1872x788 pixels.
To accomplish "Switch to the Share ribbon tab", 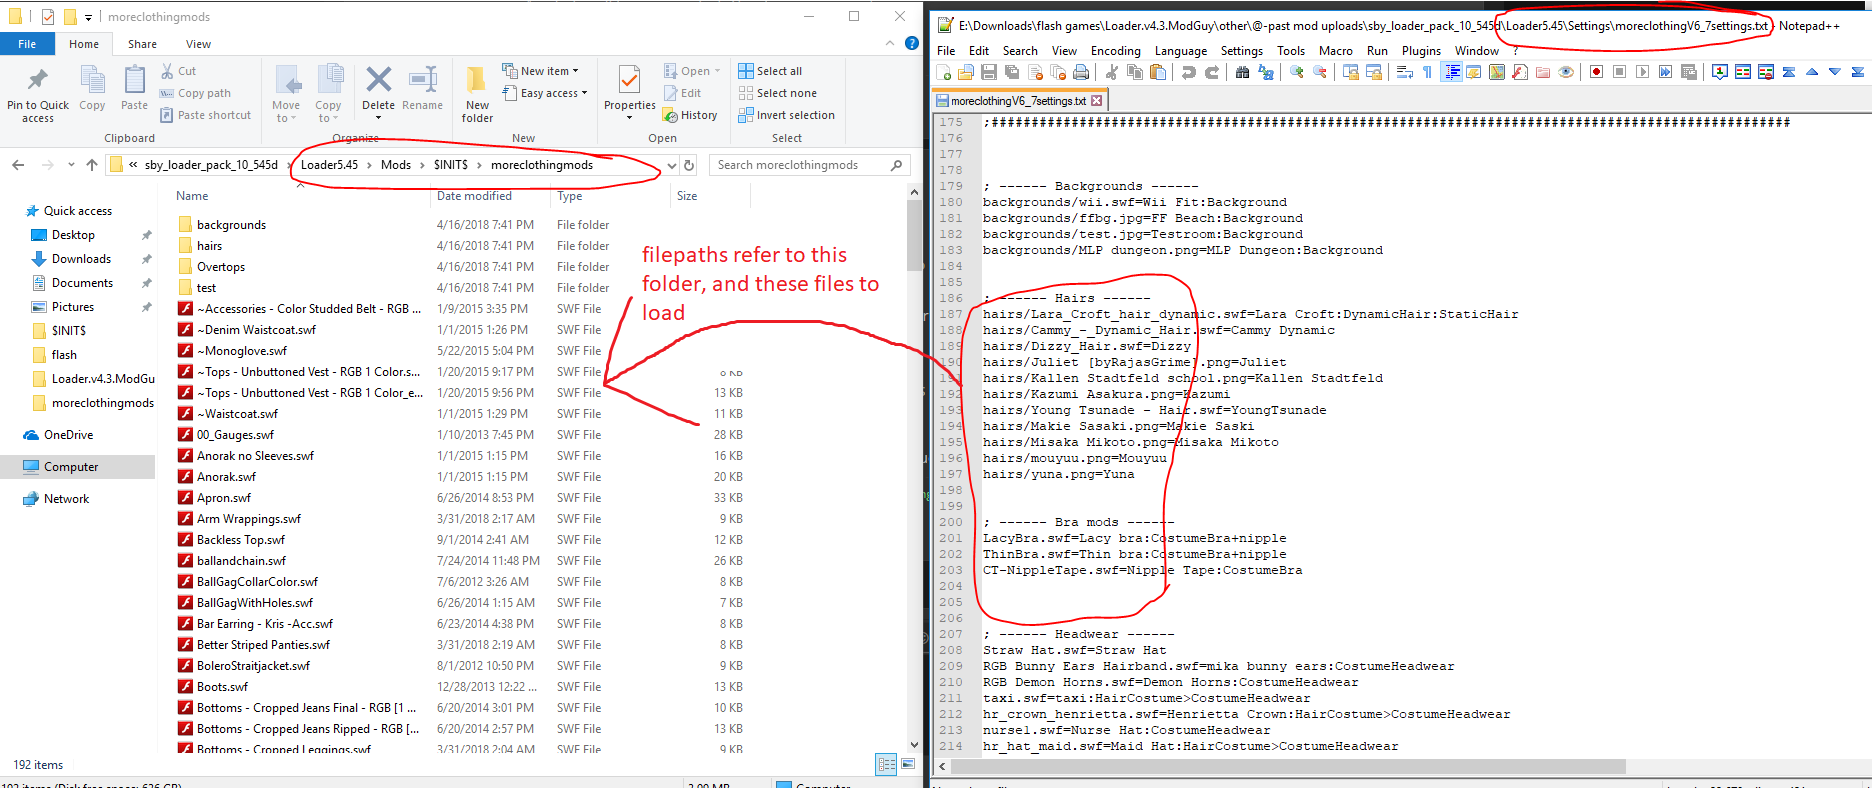I will (142, 44).
